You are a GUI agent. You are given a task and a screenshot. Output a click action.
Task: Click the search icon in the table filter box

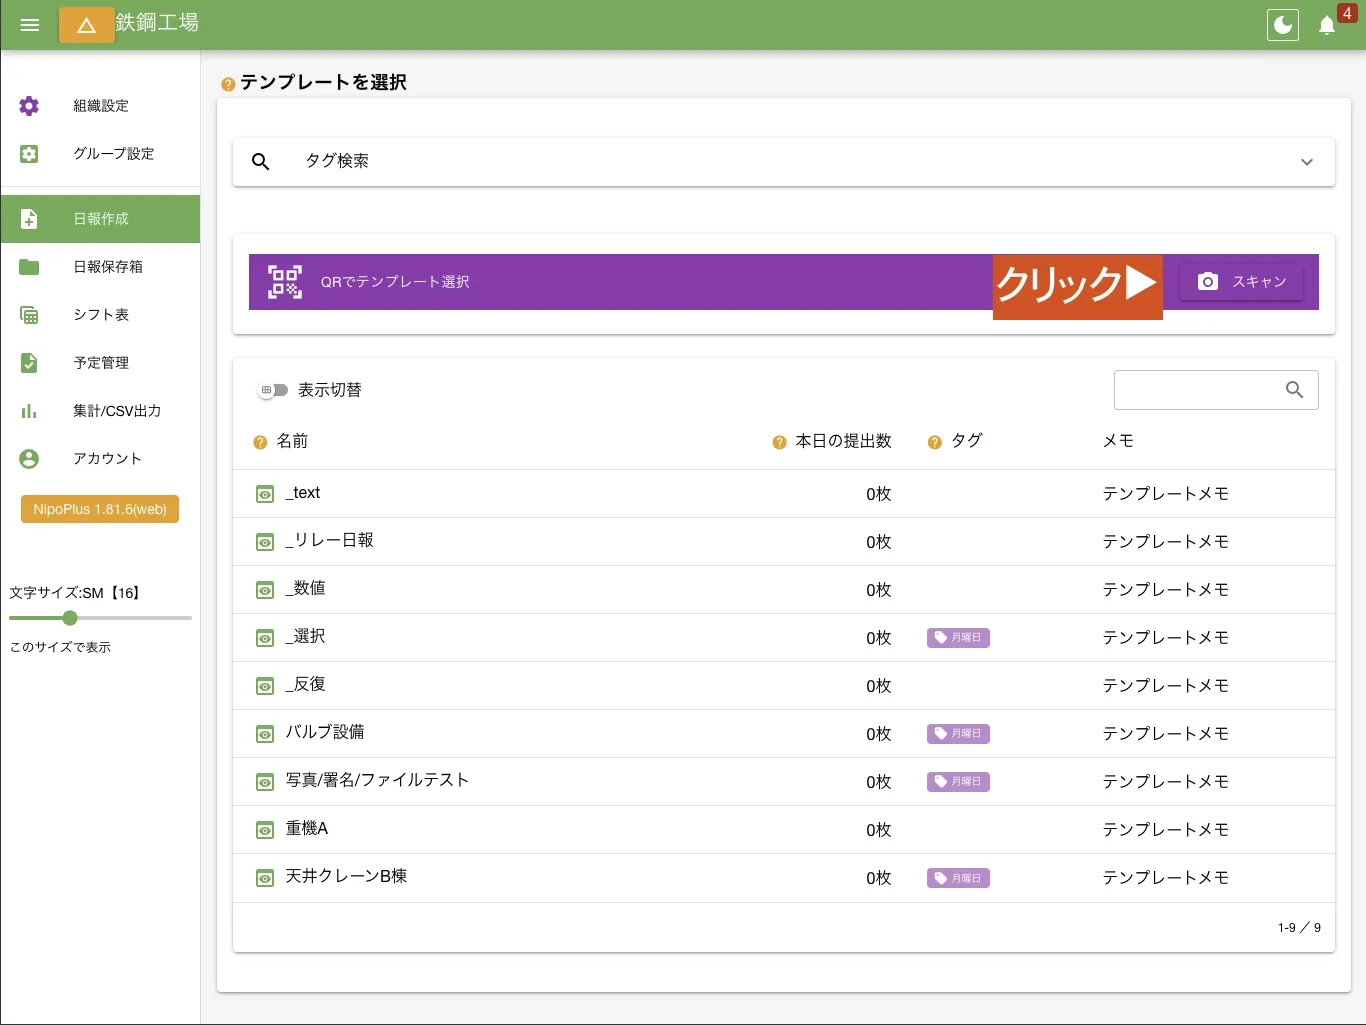point(1294,390)
